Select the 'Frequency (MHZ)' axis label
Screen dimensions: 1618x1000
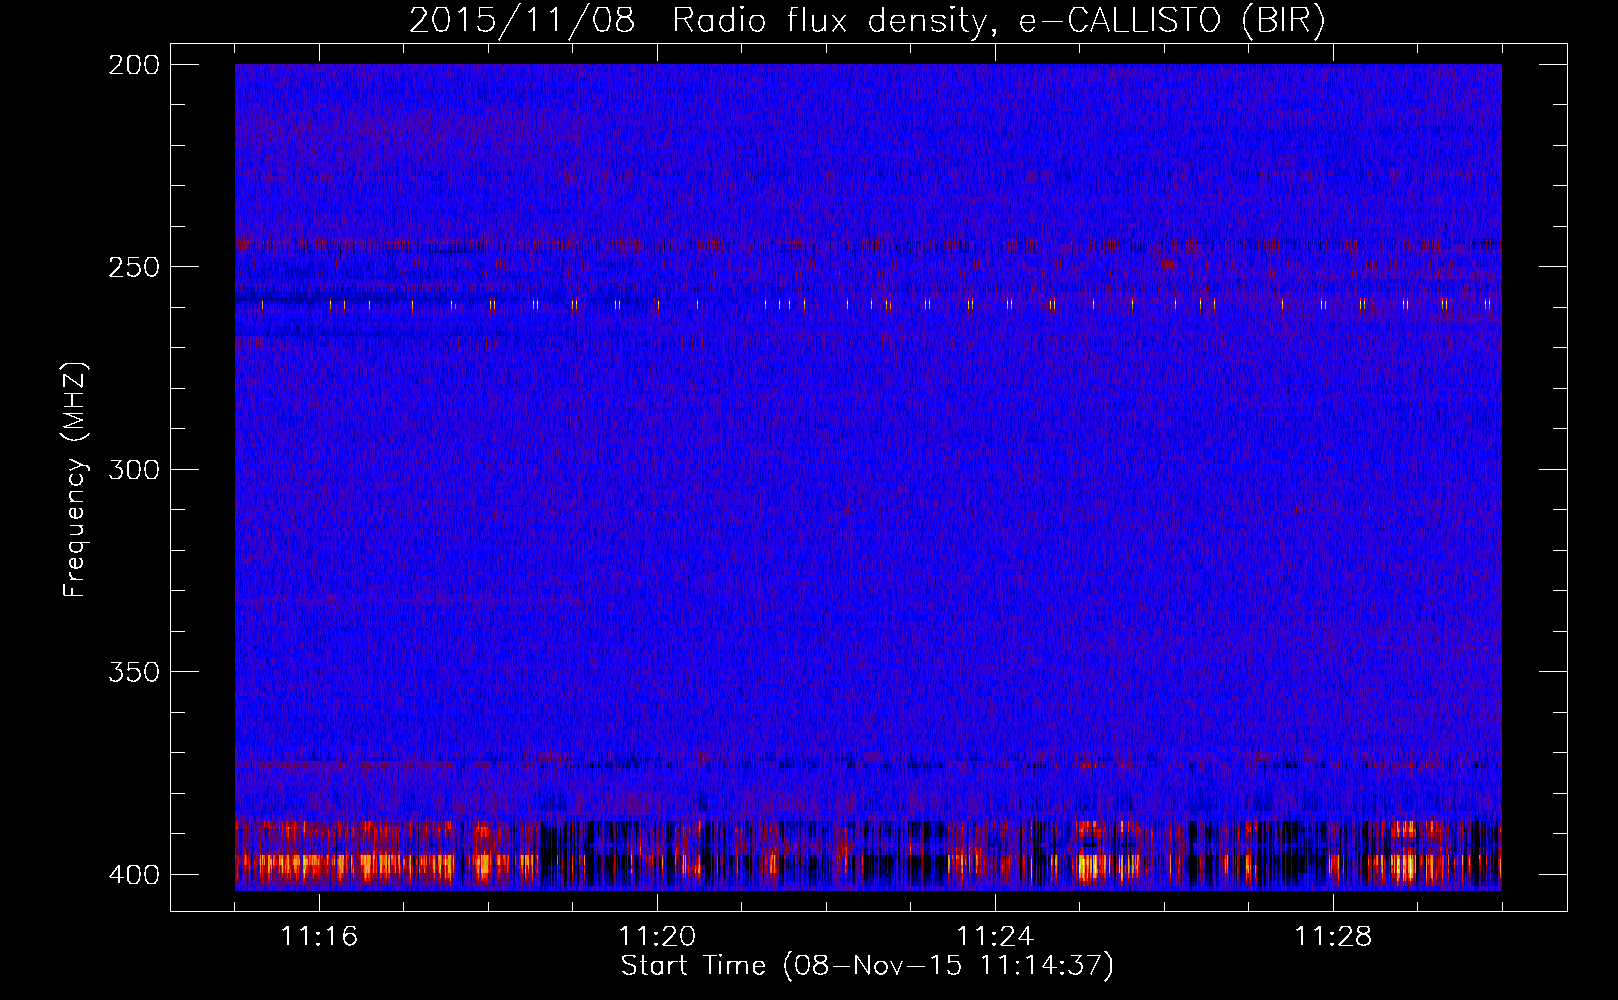[75, 480]
